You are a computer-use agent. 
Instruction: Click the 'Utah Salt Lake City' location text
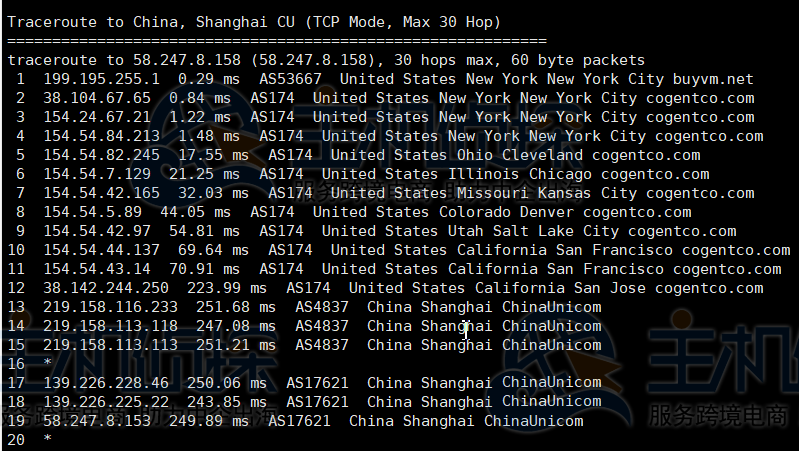(x=533, y=231)
